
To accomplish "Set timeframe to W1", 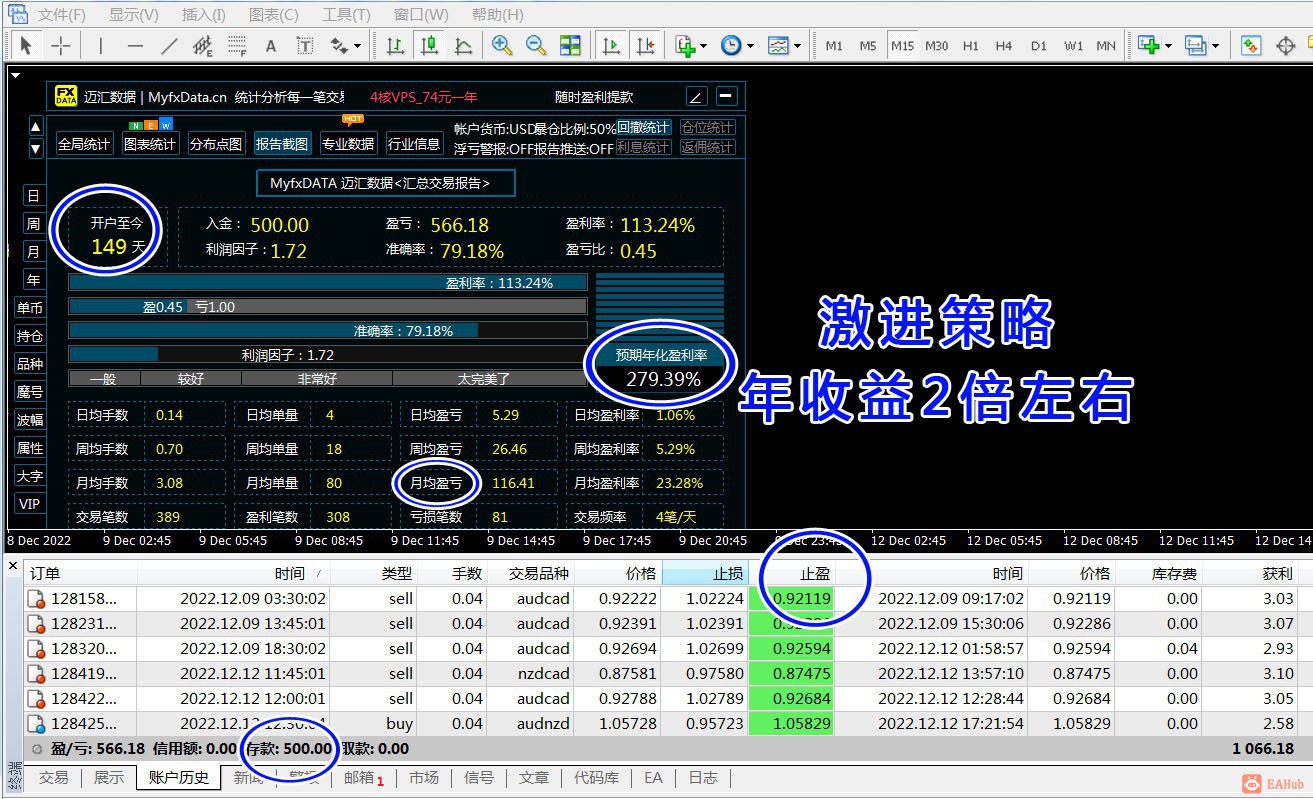I will click(x=1073, y=45).
